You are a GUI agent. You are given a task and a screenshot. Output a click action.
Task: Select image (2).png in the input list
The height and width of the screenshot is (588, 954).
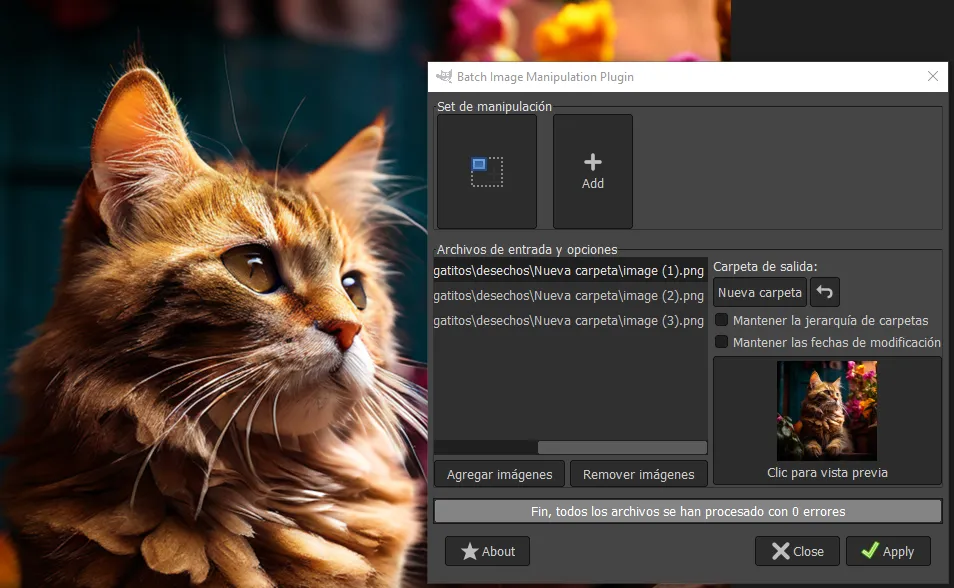[x=569, y=296]
